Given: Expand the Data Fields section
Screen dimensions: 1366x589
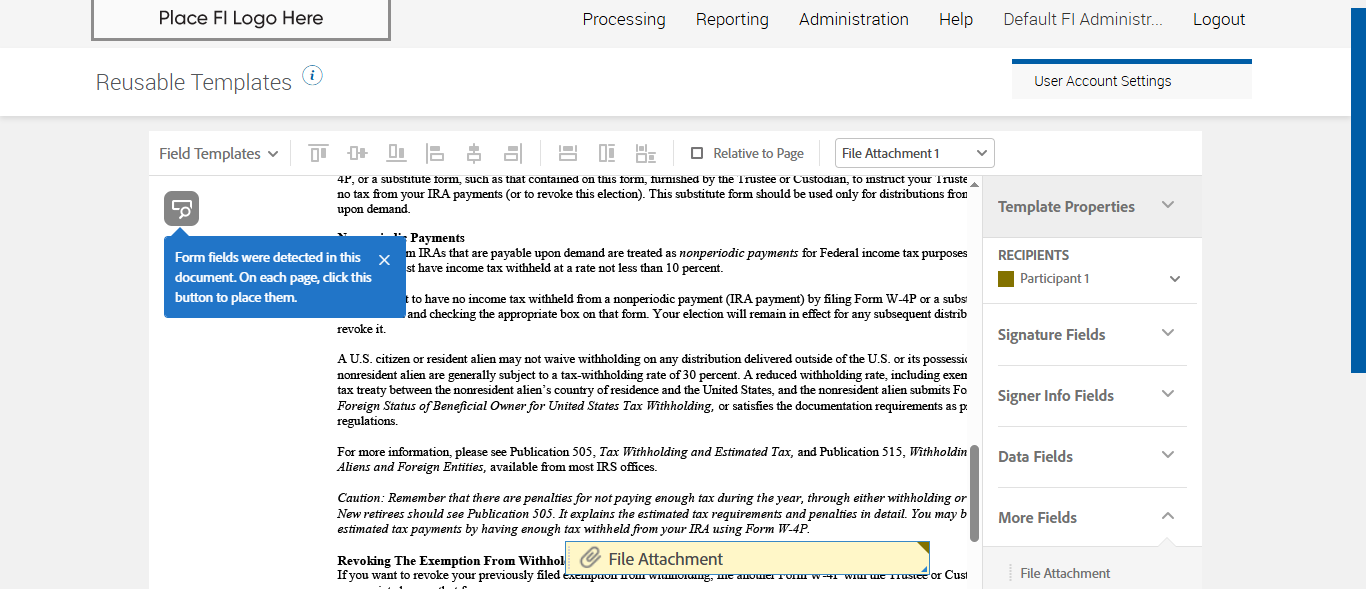Looking at the screenshot, I should coord(1167,455).
